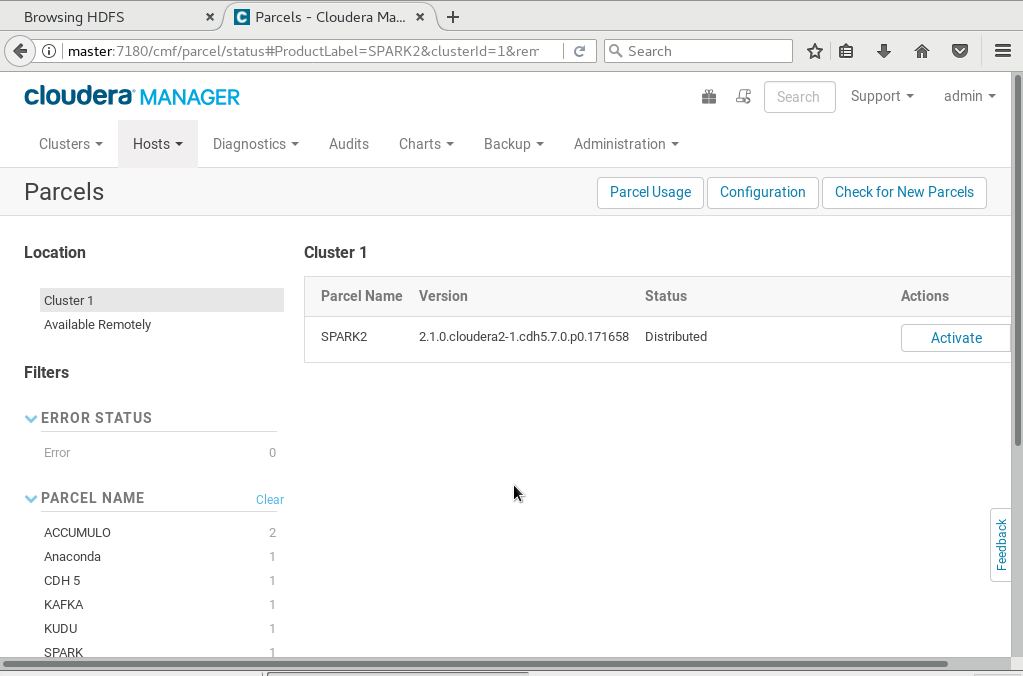Screen dimensions: 1023x676
Task: Show site information icon in address bar
Action: point(49,51)
